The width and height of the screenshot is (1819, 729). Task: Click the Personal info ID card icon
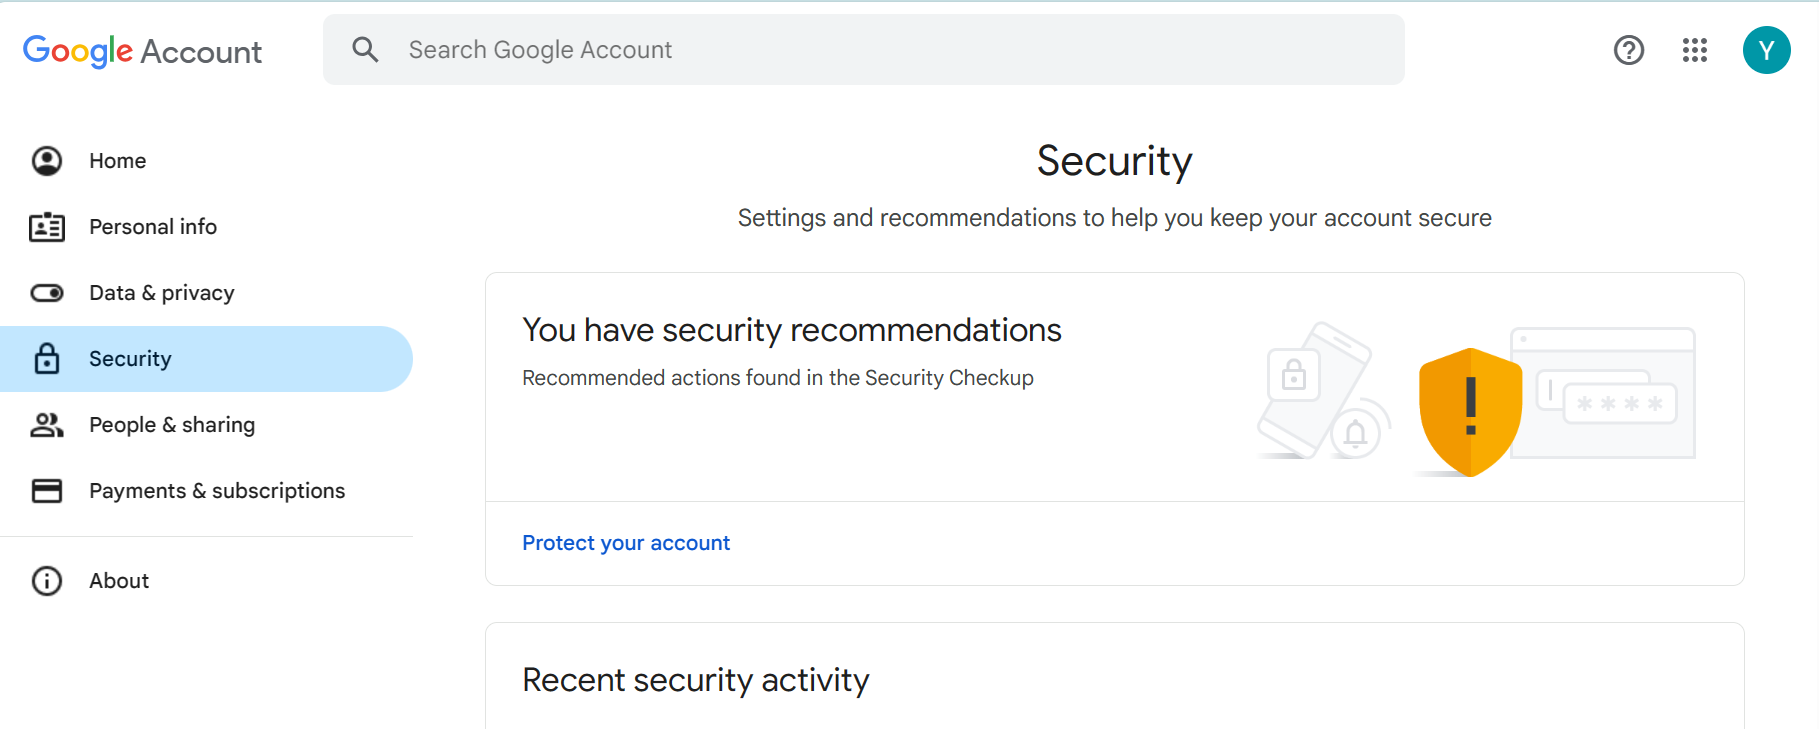47,227
